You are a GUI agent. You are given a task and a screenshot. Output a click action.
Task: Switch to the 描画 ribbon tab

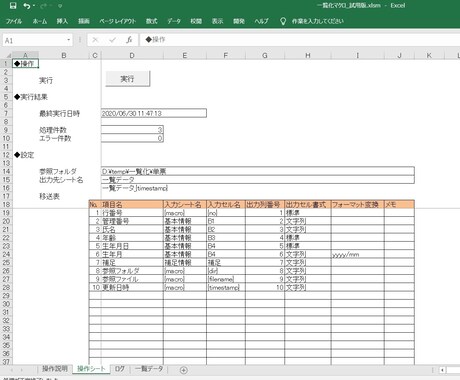click(x=84, y=21)
